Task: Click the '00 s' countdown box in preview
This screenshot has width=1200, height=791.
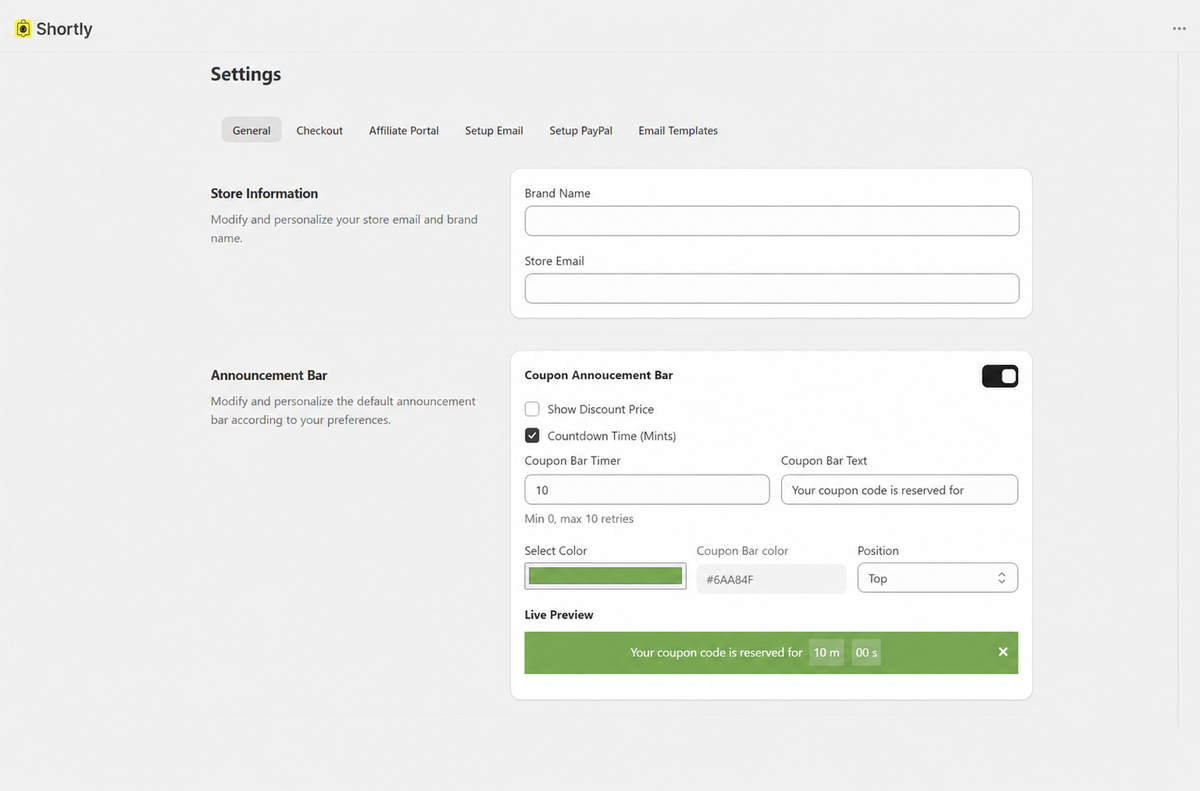Action: pos(866,652)
